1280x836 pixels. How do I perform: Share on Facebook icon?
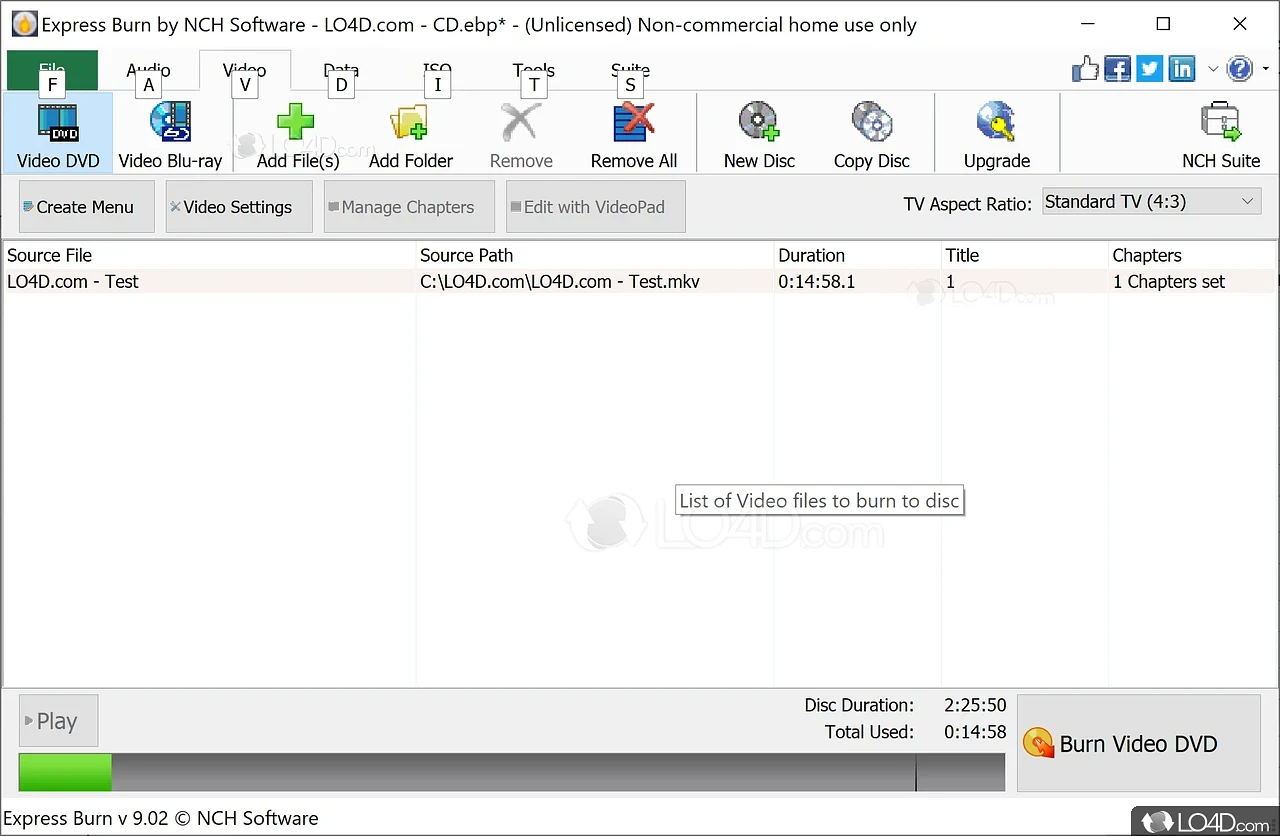1117,69
